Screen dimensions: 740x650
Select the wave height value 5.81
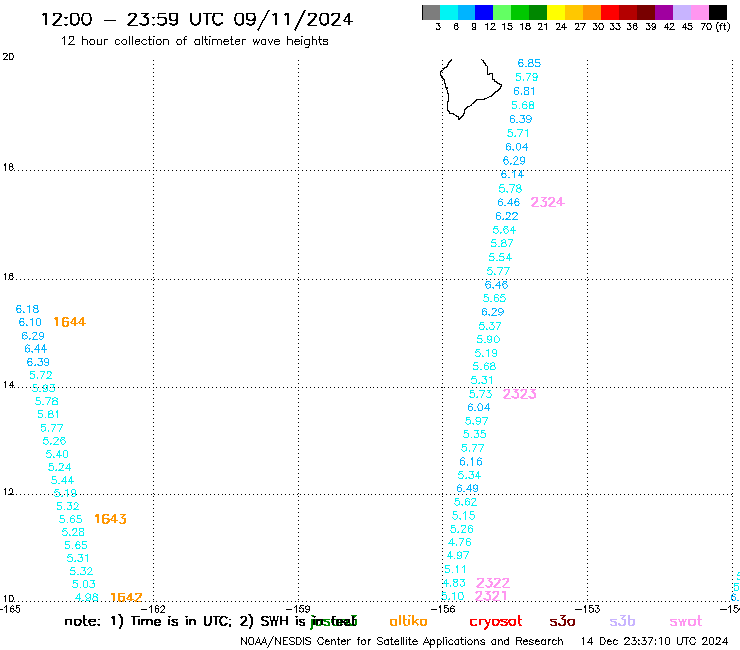[48, 414]
